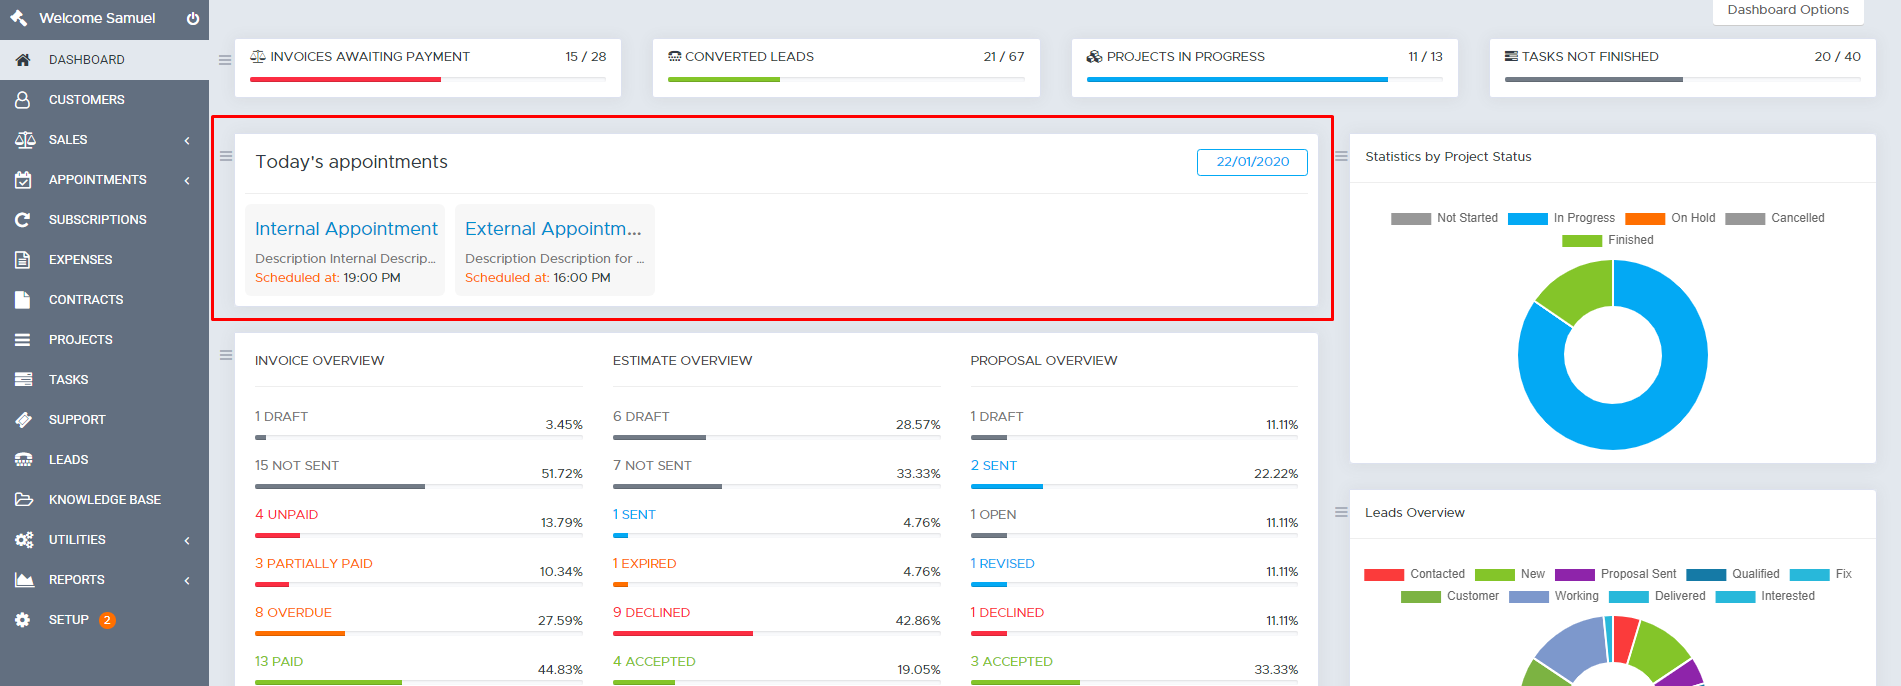
Task: Click the Knowledge Base folder icon
Action: (x=22, y=500)
